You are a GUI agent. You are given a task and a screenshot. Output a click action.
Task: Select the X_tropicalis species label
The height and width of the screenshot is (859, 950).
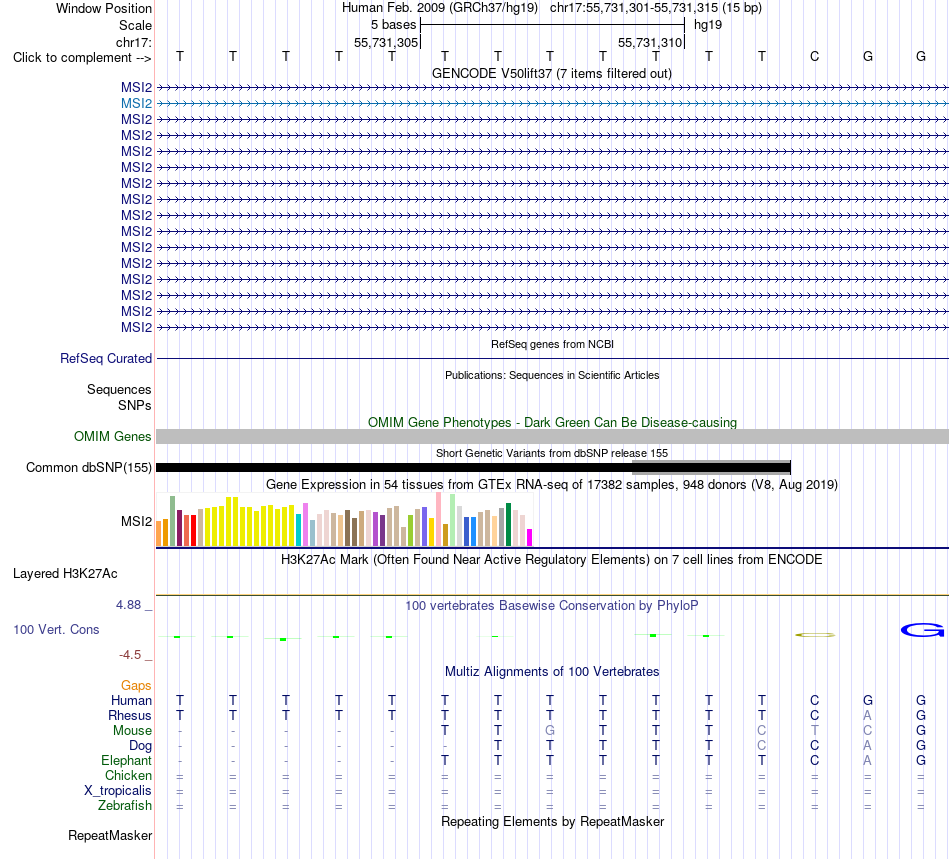(118, 791)
